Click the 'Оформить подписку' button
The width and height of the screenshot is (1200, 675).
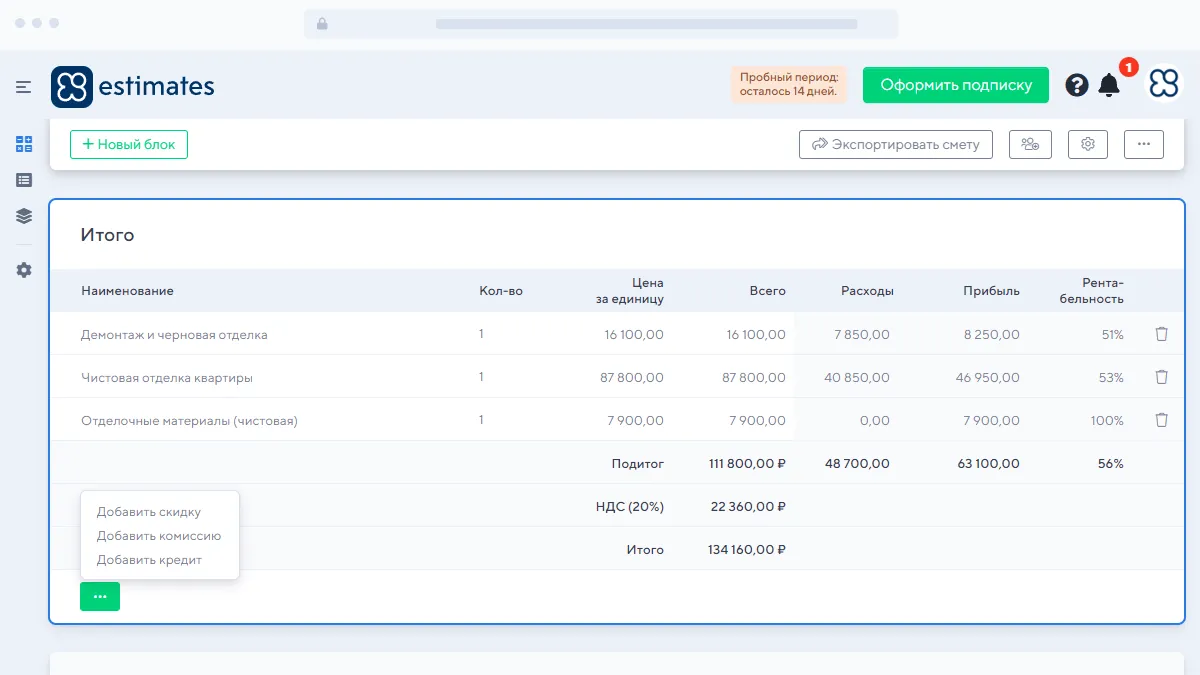(x=955, y=85)
